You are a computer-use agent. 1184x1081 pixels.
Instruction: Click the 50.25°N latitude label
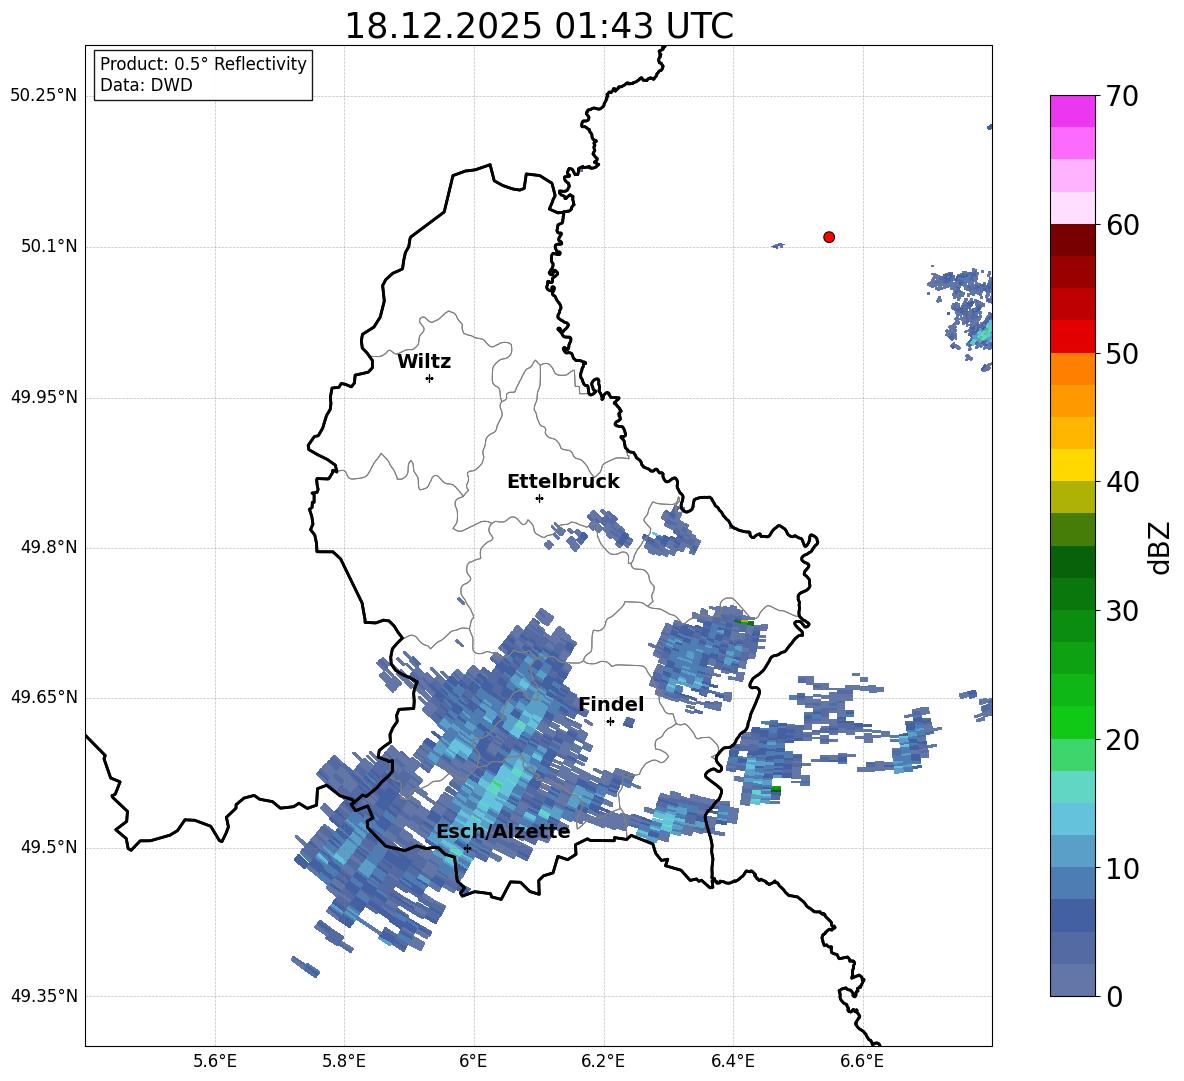coord(43,96)
